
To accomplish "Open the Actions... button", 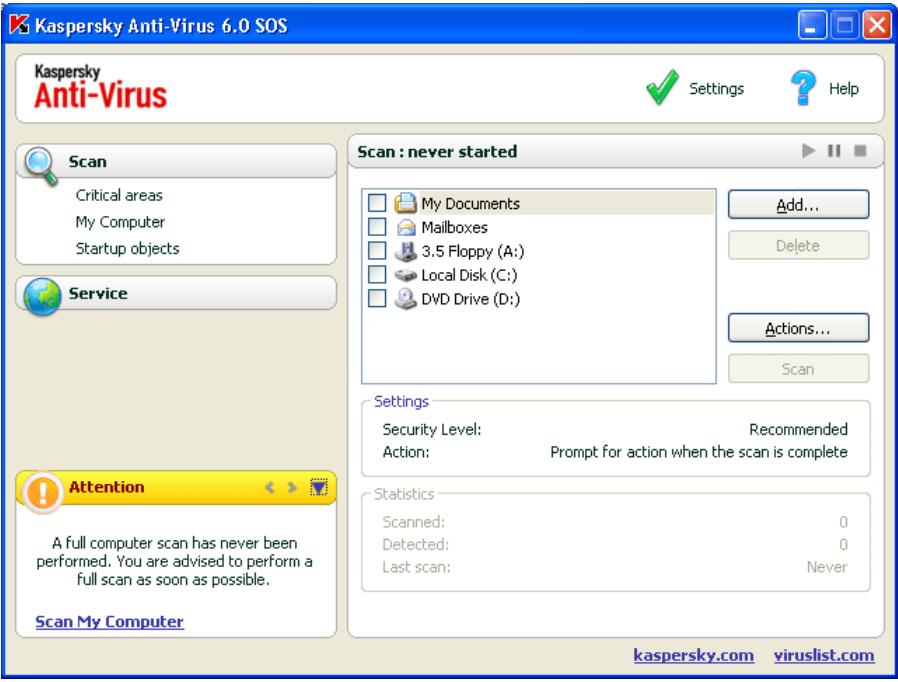I will point(798,328).
